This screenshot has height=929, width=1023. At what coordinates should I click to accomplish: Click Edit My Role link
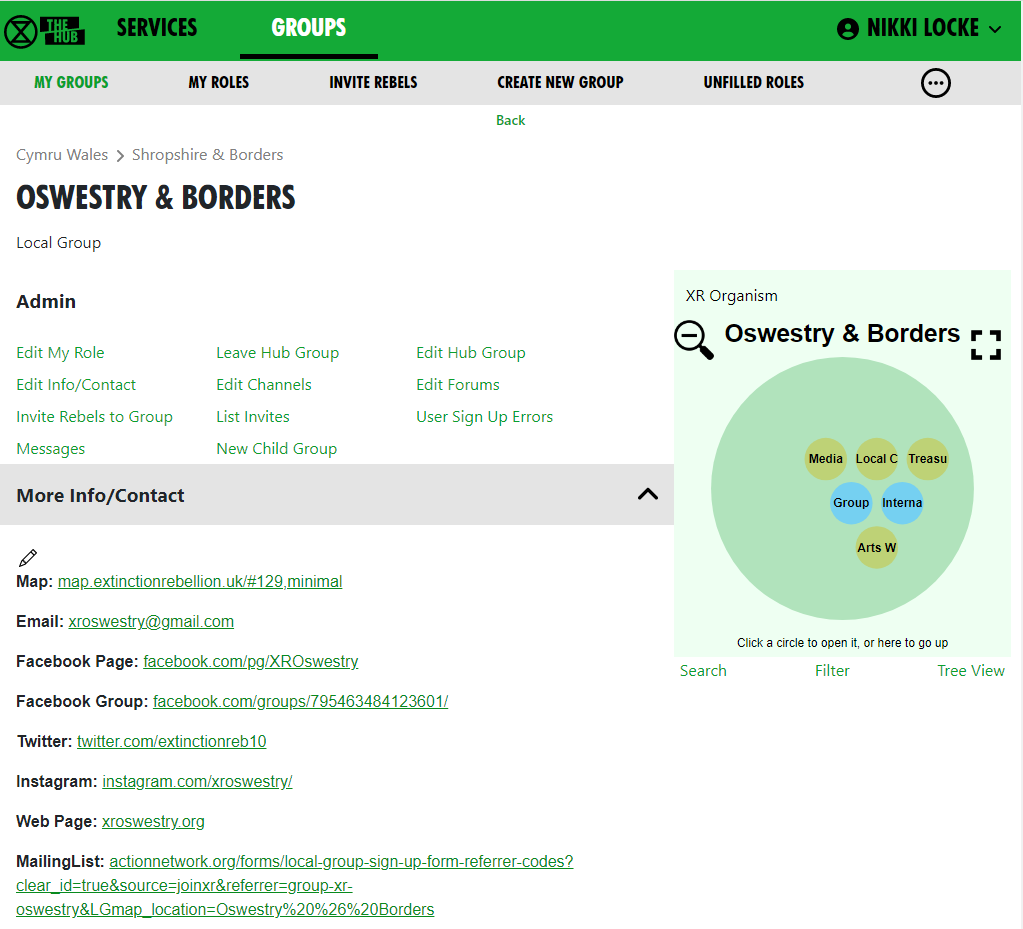60,353
